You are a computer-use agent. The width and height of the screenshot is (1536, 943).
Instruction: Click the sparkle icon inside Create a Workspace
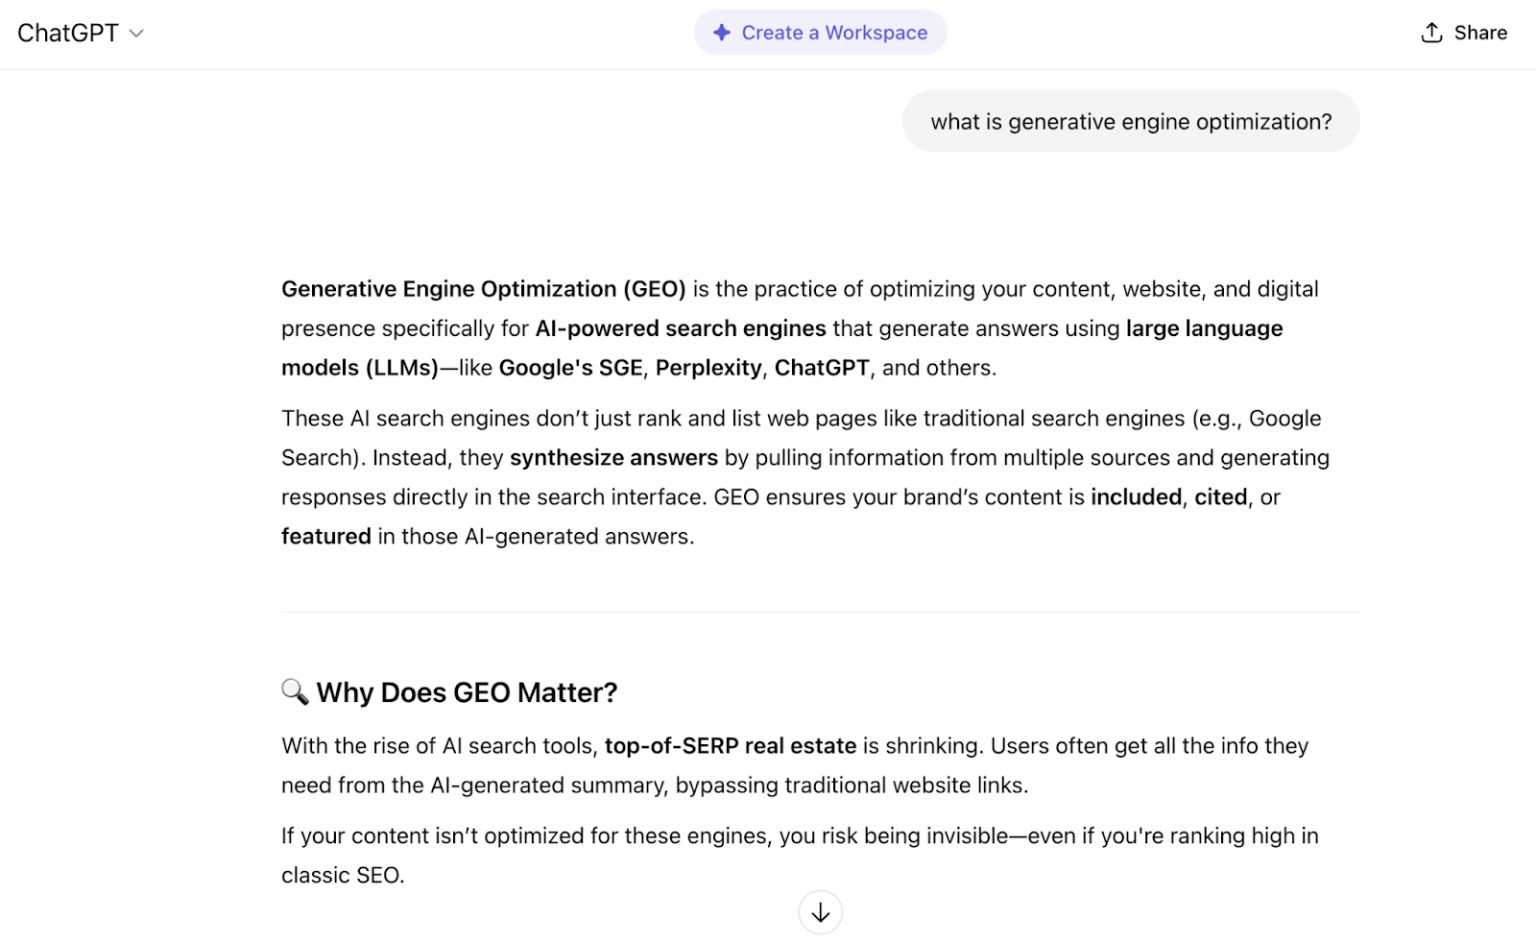(721, 32)
